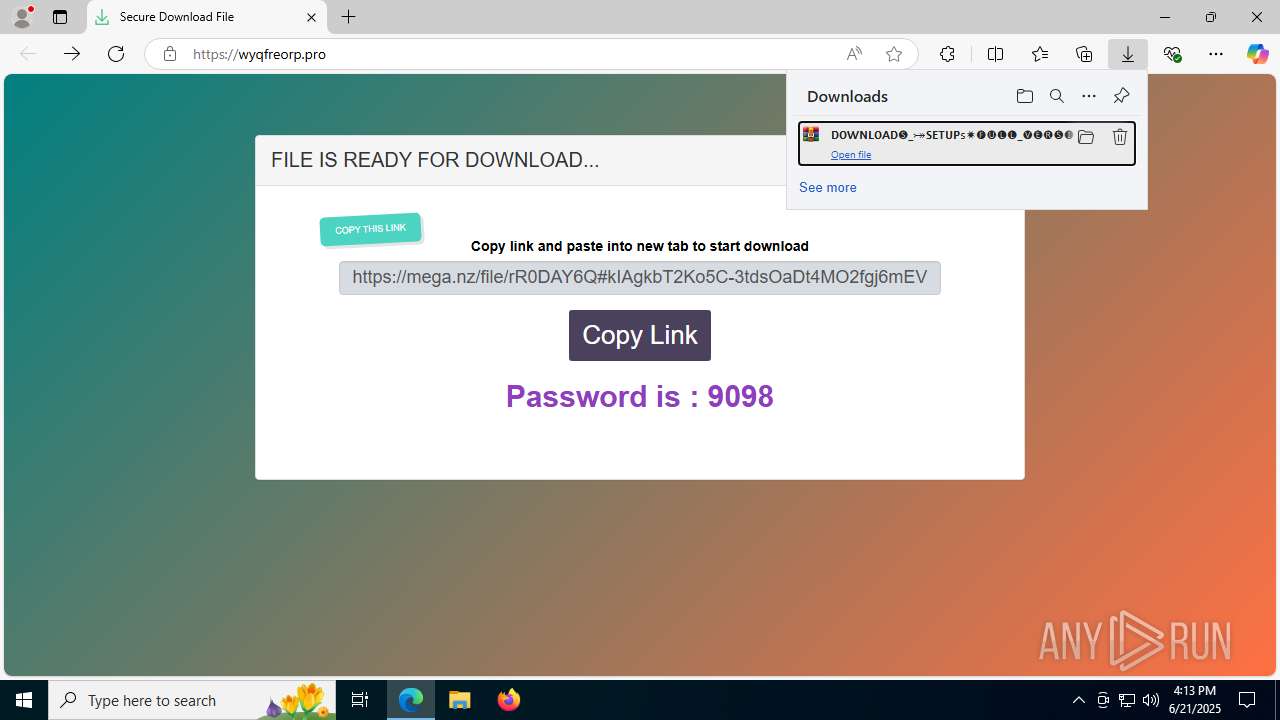Click the taskbar search box

[x=192, y=700]
